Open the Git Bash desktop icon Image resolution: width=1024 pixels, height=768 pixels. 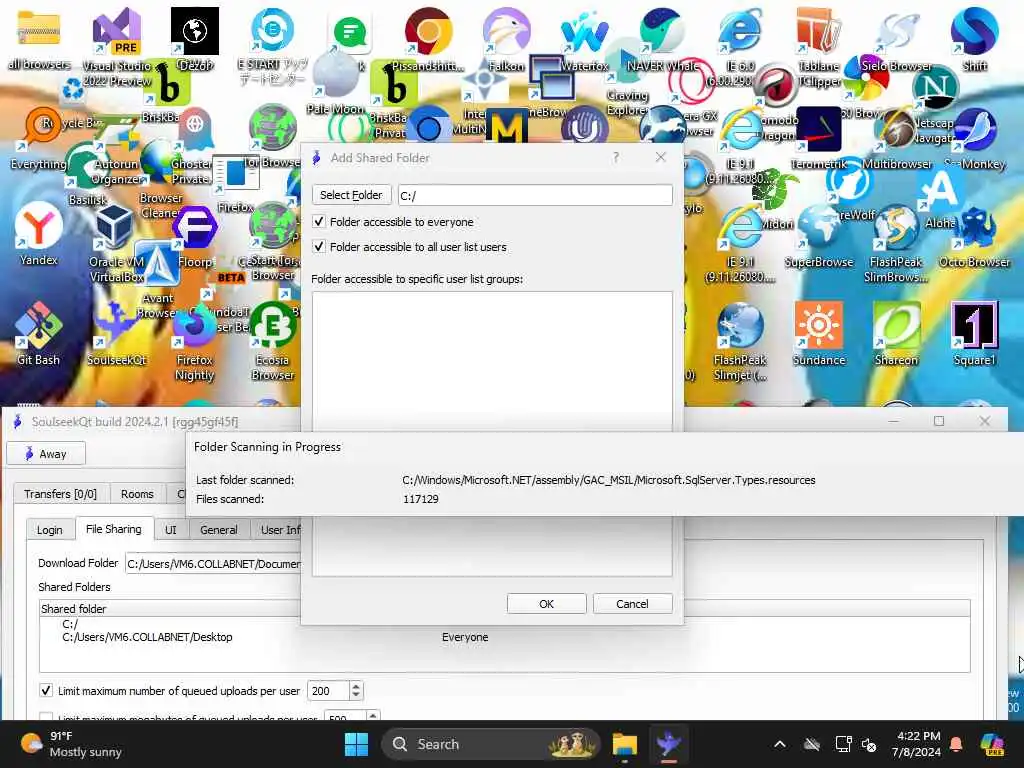click(x=38, y=333)
